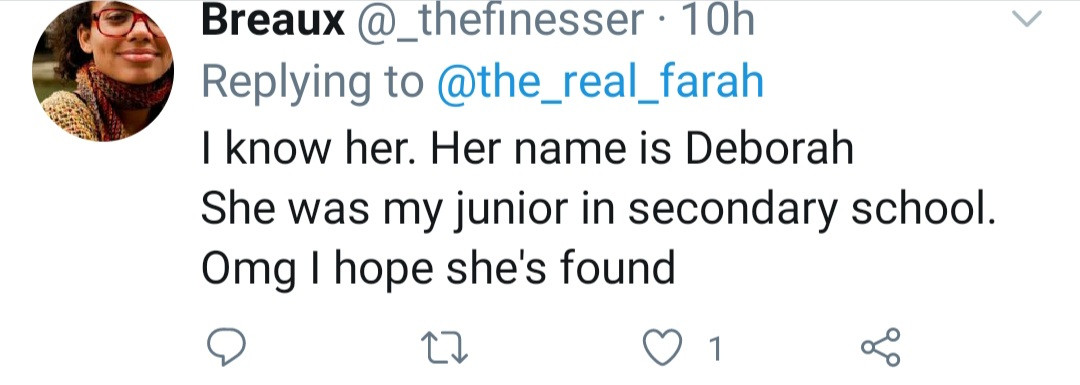Open the tweet by clicking its body text
The width and height of the screenshot is (1080, 385).
599,209
